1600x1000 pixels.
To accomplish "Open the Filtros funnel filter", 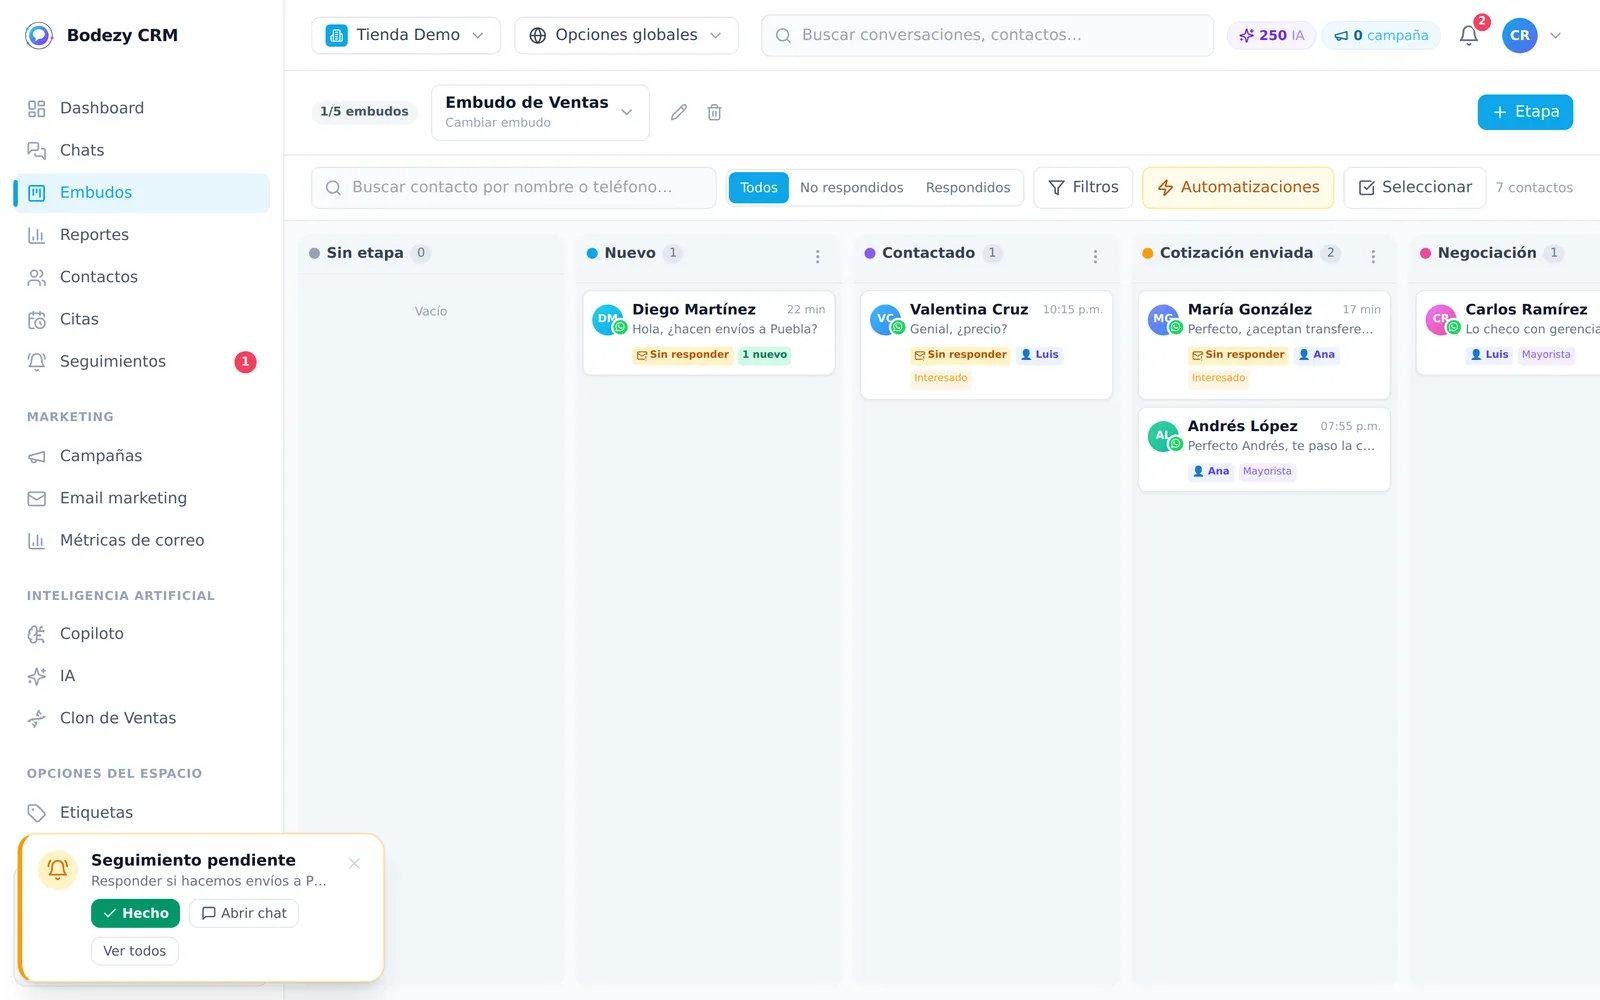I will coord(1083,188).
